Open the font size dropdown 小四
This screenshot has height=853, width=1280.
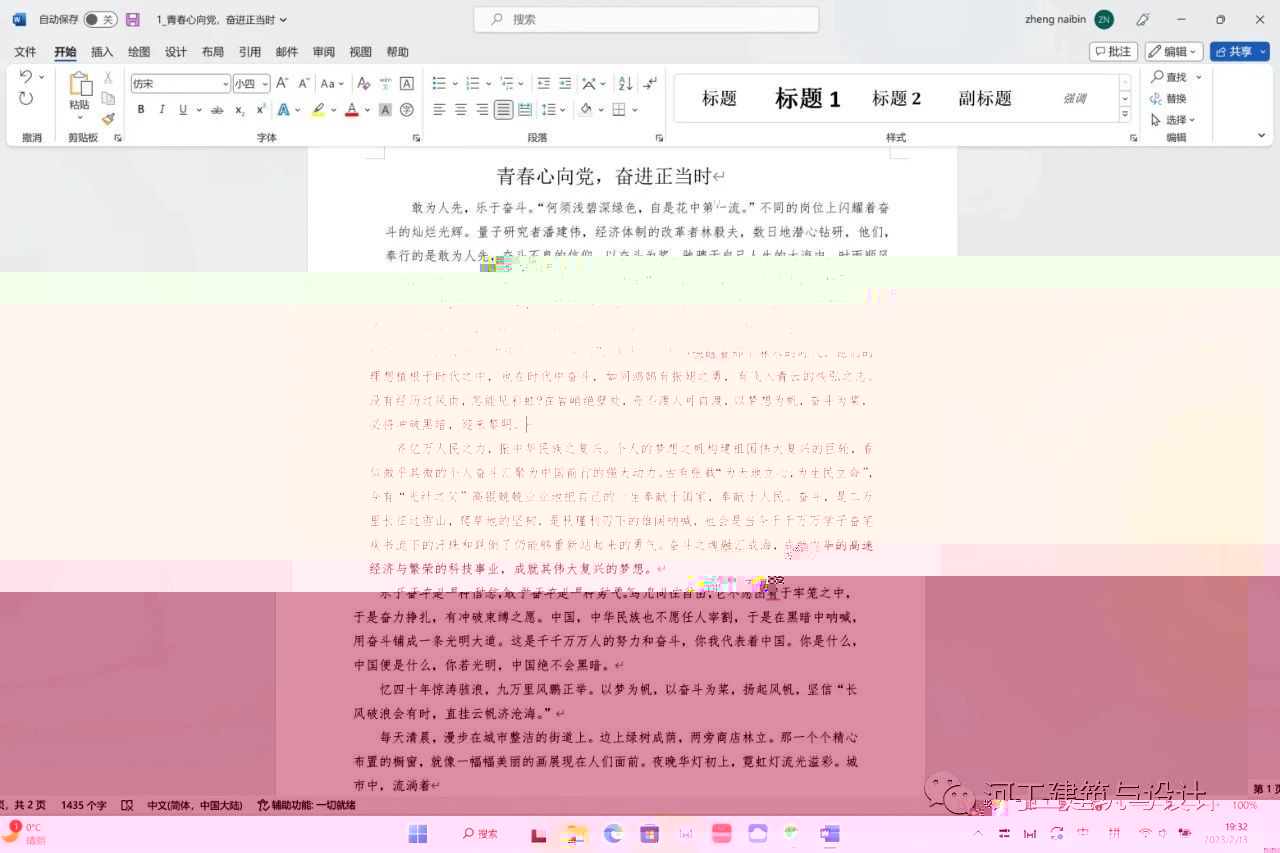265,85
